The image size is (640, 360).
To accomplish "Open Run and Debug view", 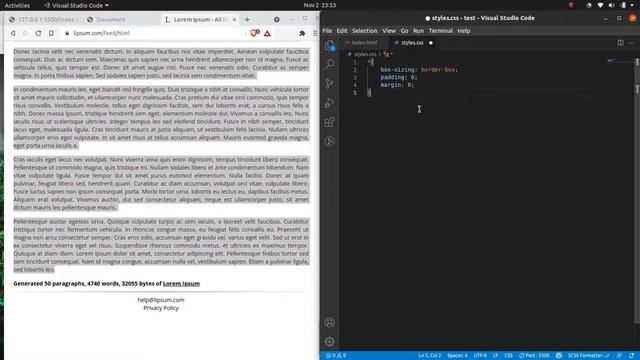I will 330,102.
